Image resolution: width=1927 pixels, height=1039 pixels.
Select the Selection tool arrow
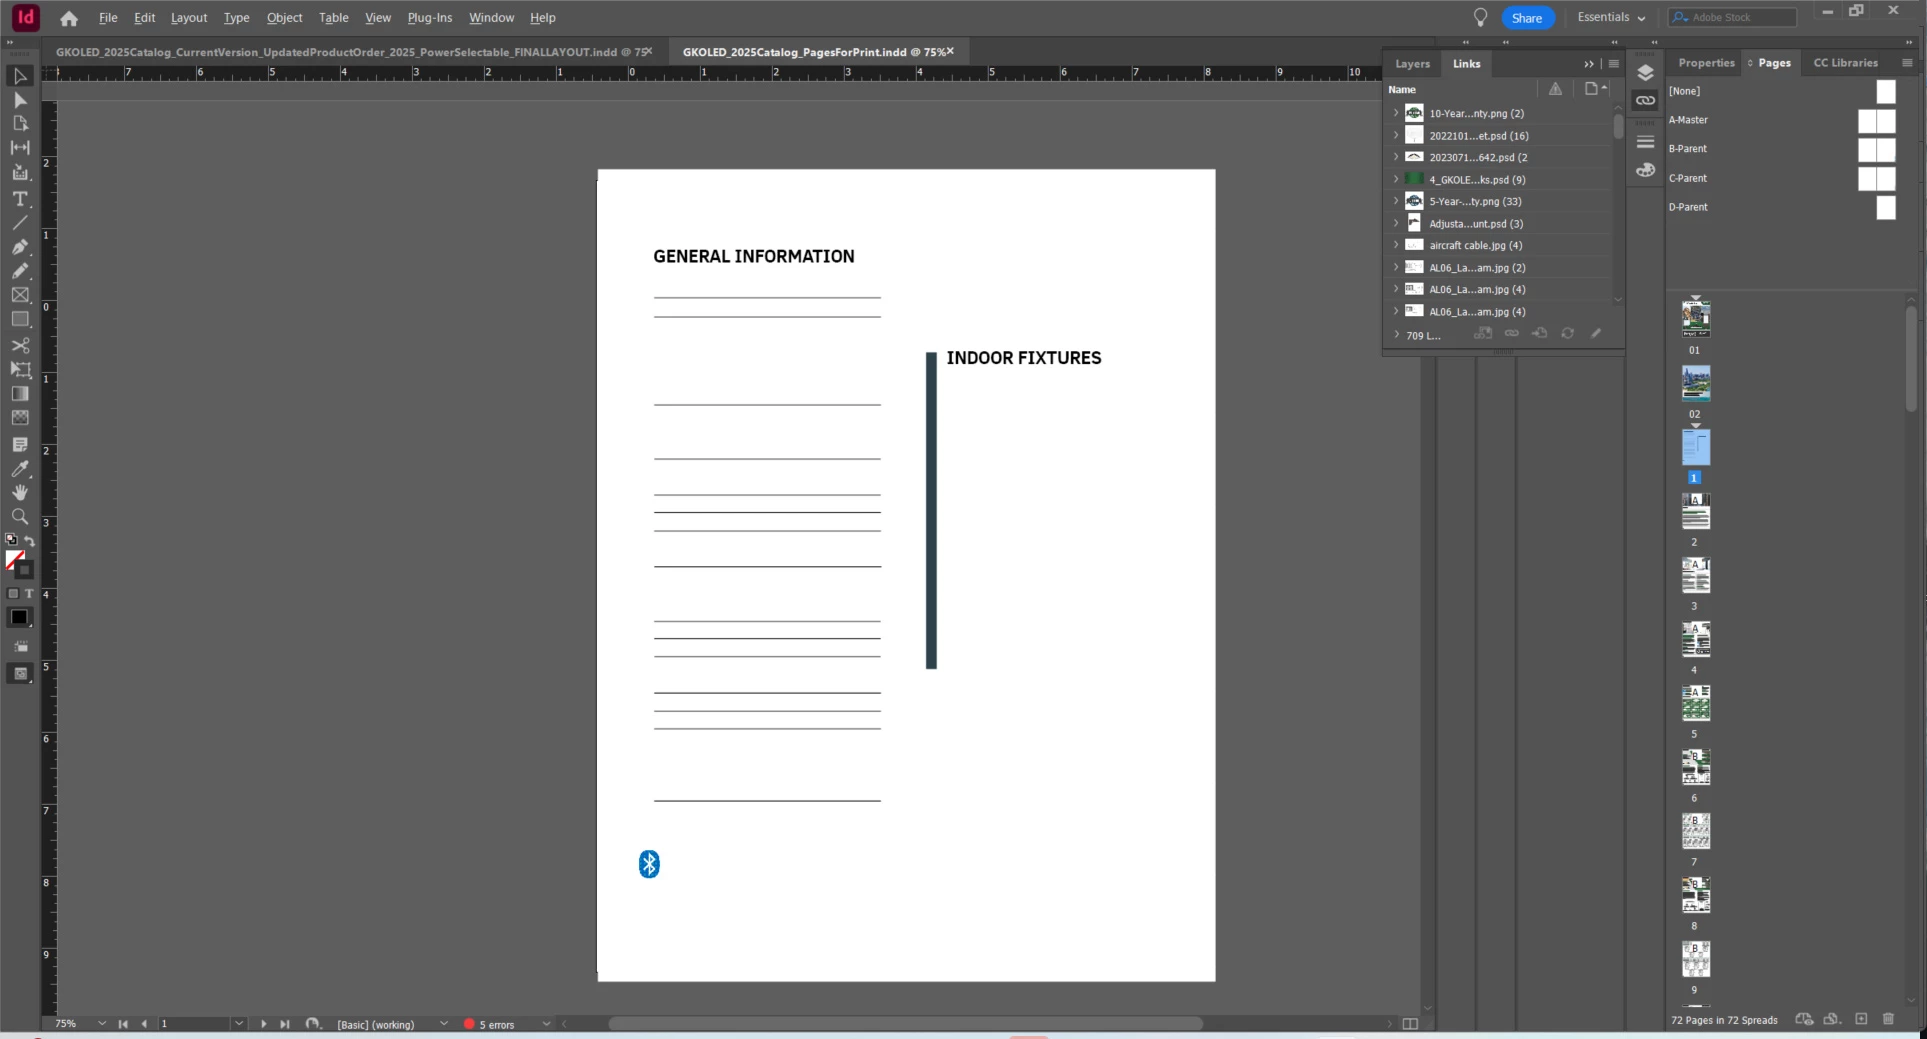click(x=20, y=76)
